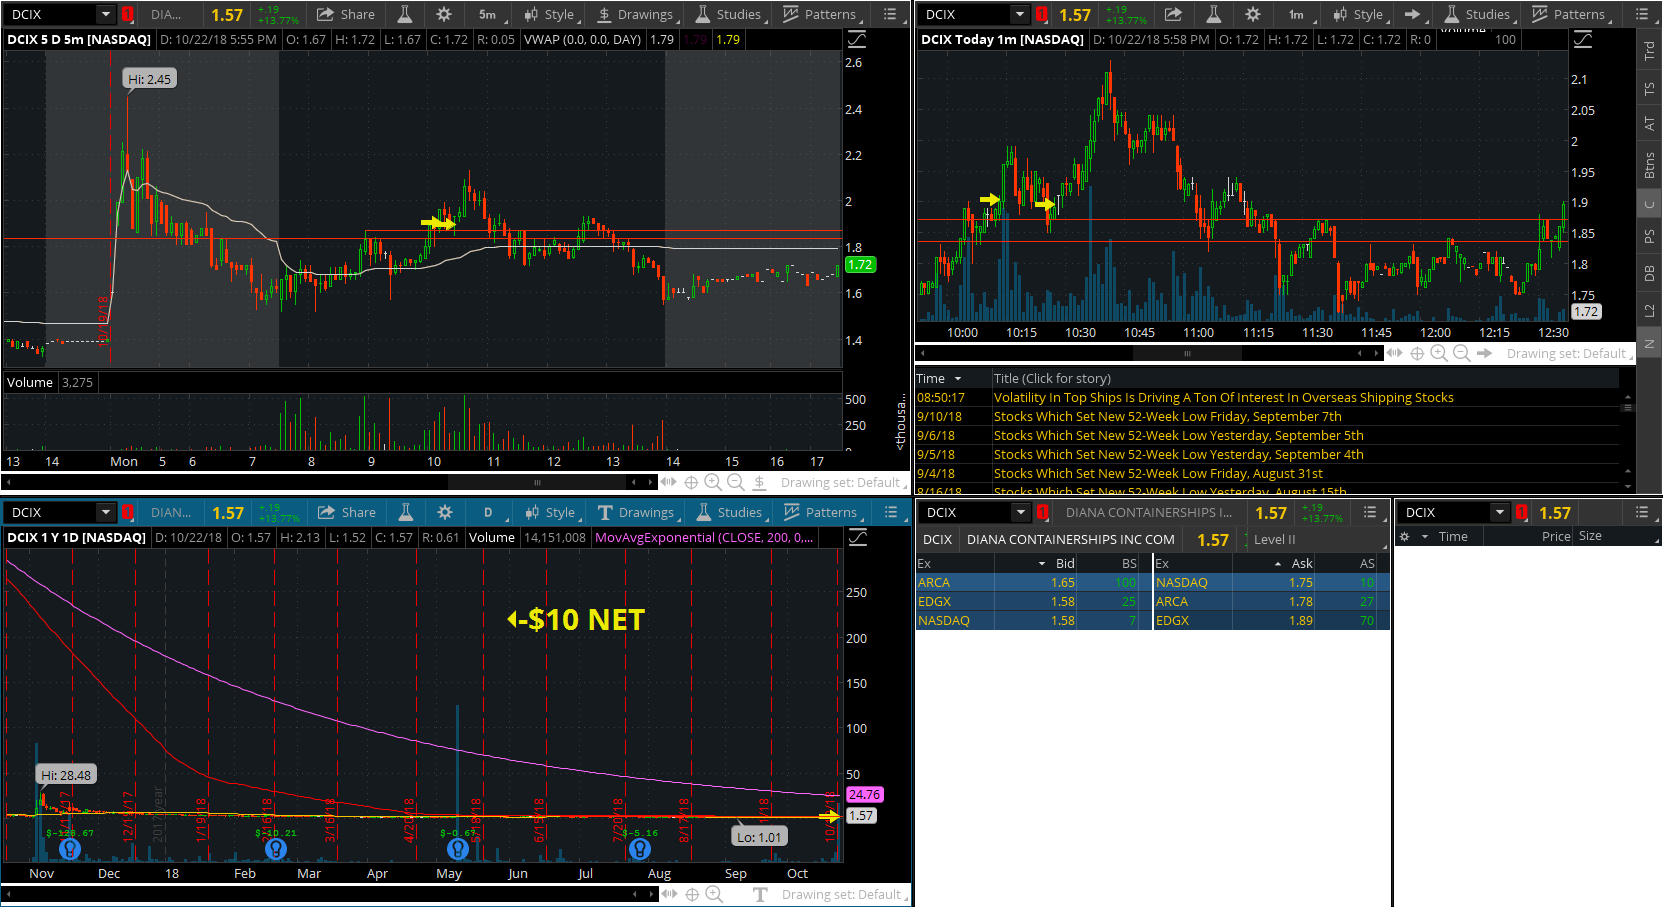Viewport: 1663px width, 907px height.
Task: Open the flask icon on the 5m chart toolbar
Action: (x=405, y=14)
